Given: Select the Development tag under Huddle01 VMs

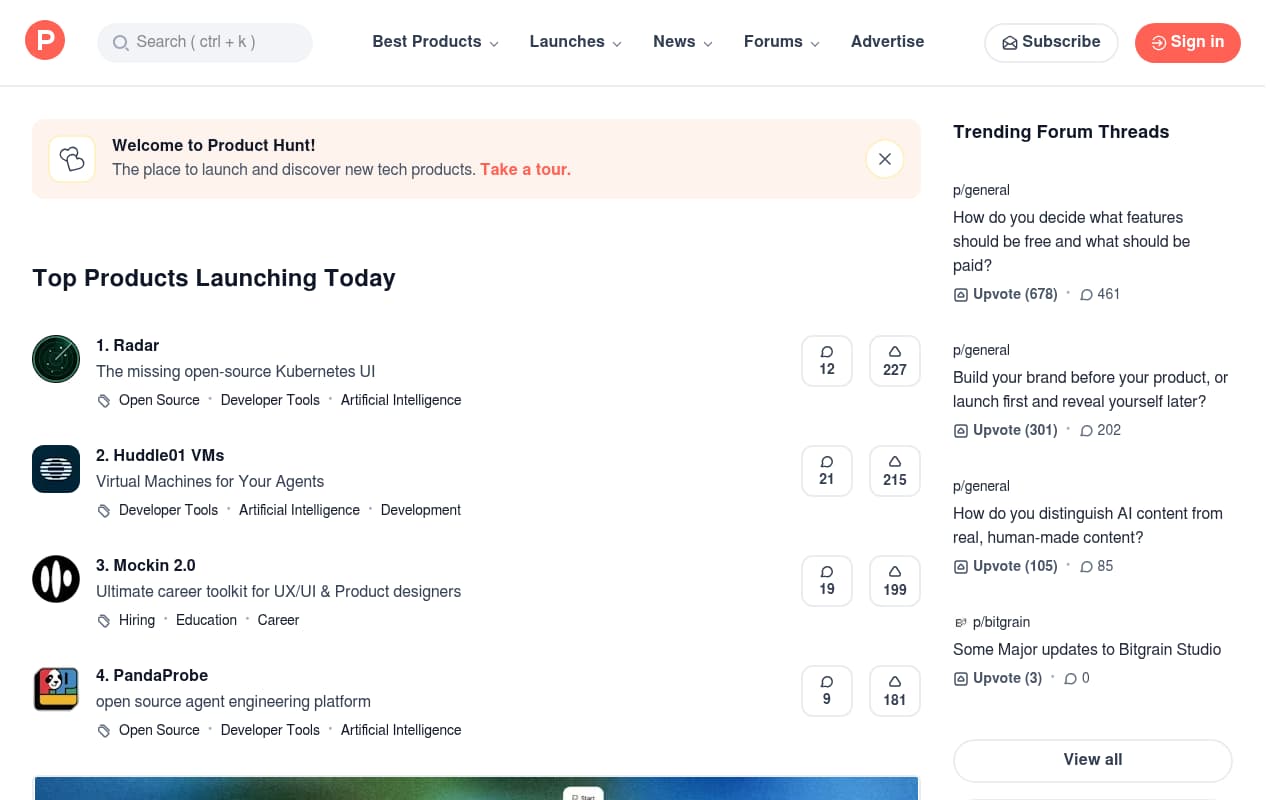Looking at the screenshot, I should point(421,510).
